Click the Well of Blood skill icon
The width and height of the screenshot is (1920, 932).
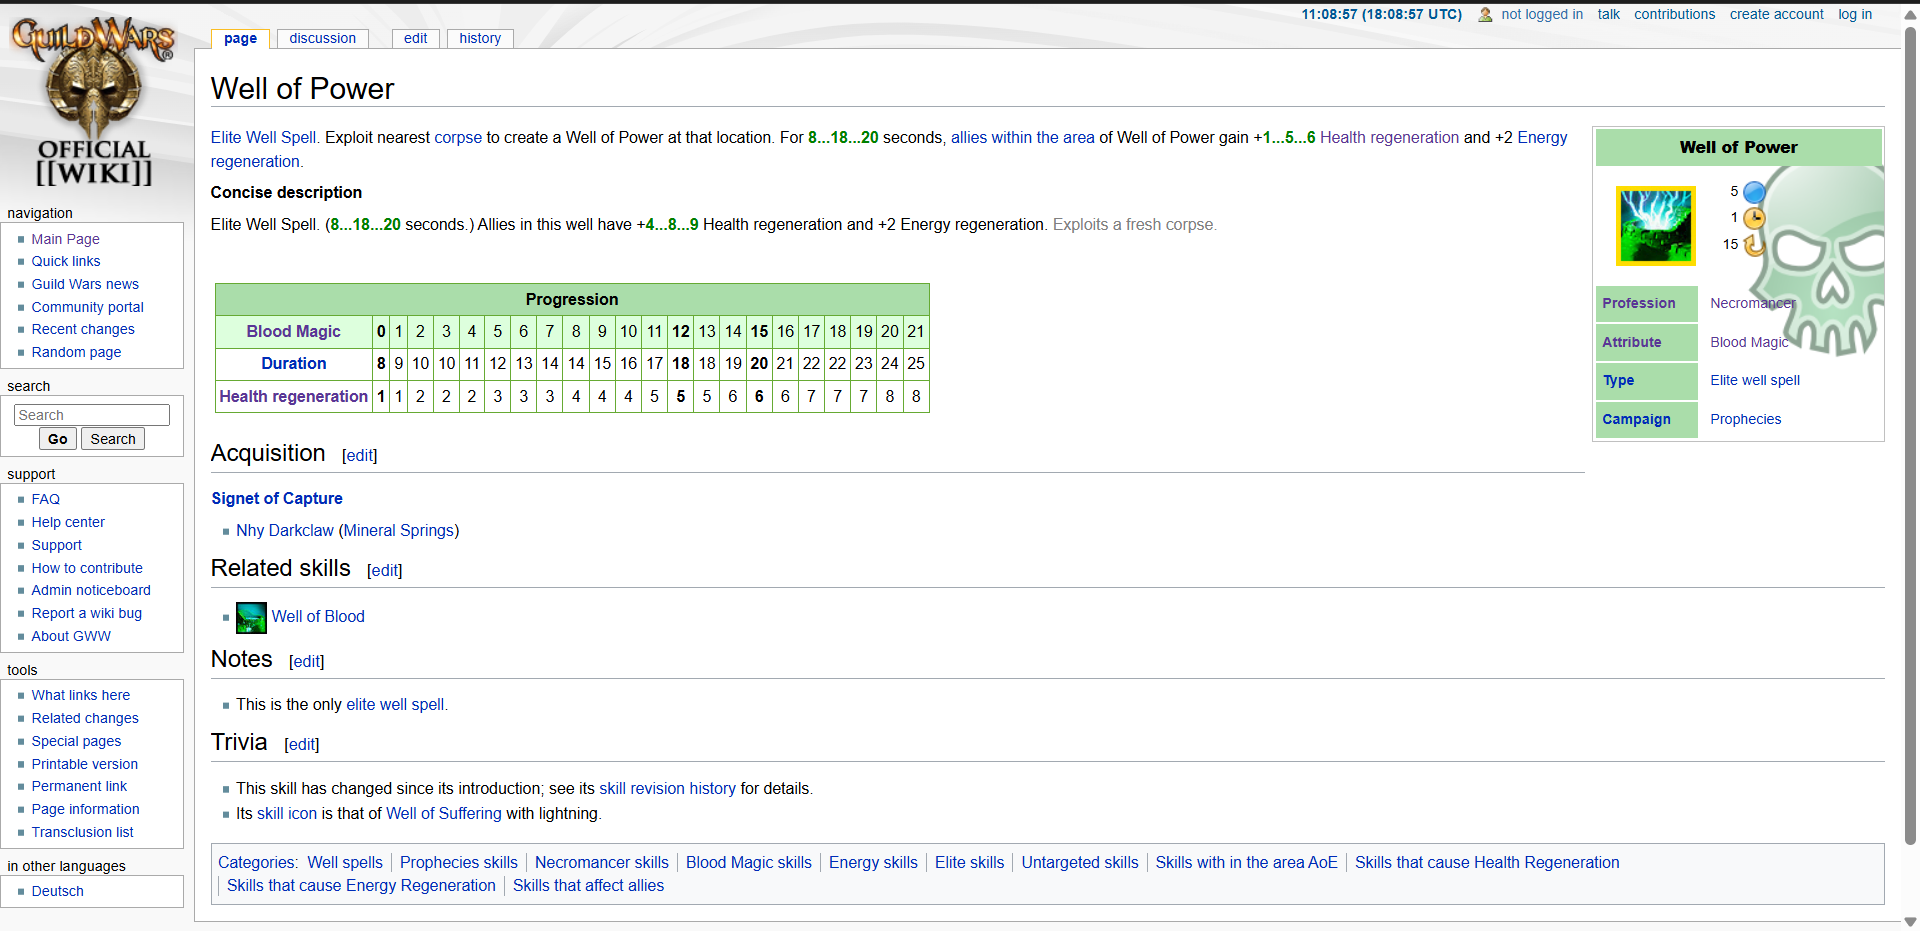[x=251, y=617]
